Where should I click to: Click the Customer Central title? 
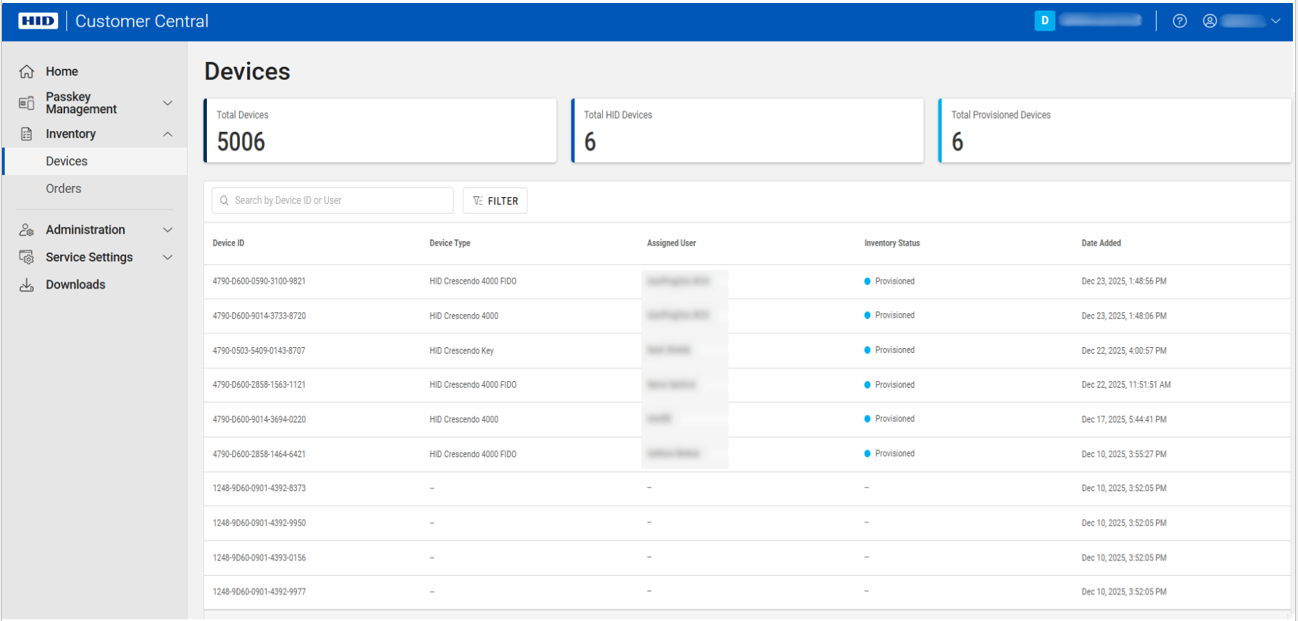point(142,21)
